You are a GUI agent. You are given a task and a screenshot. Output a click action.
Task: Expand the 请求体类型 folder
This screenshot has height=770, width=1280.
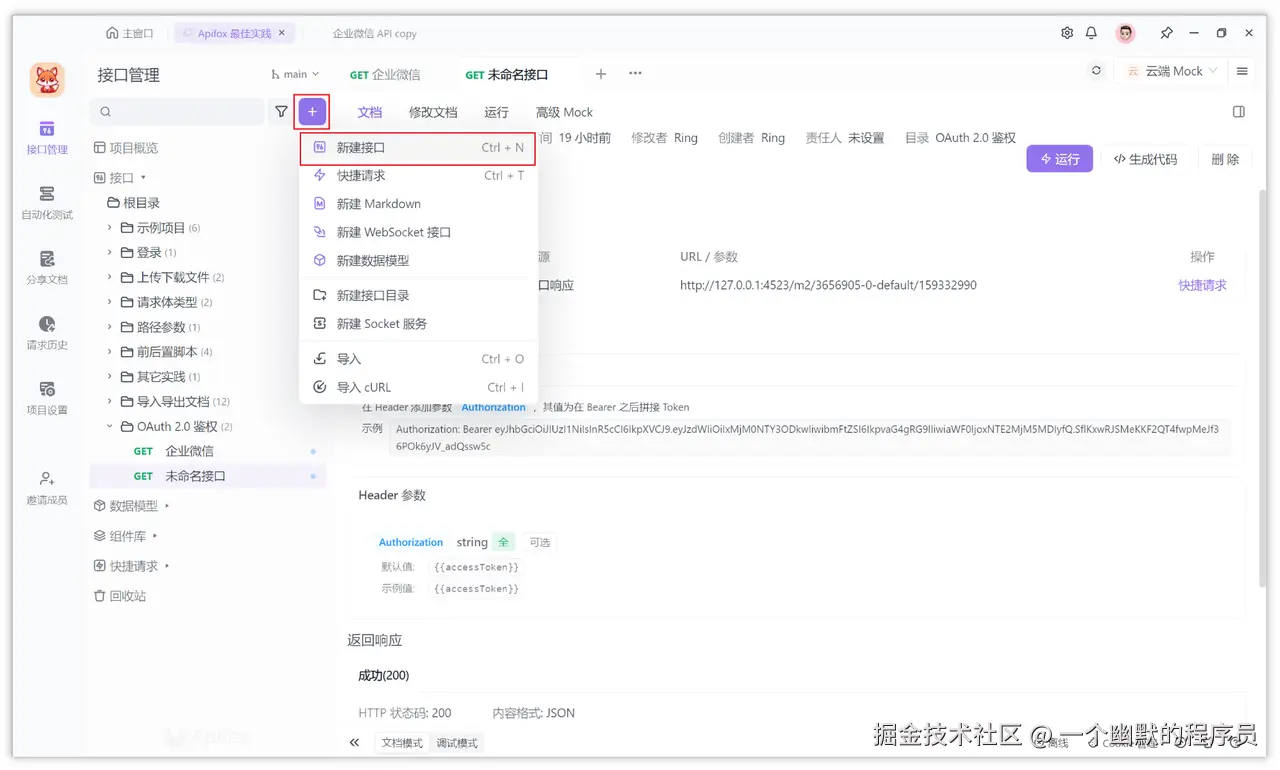(110, 302)
